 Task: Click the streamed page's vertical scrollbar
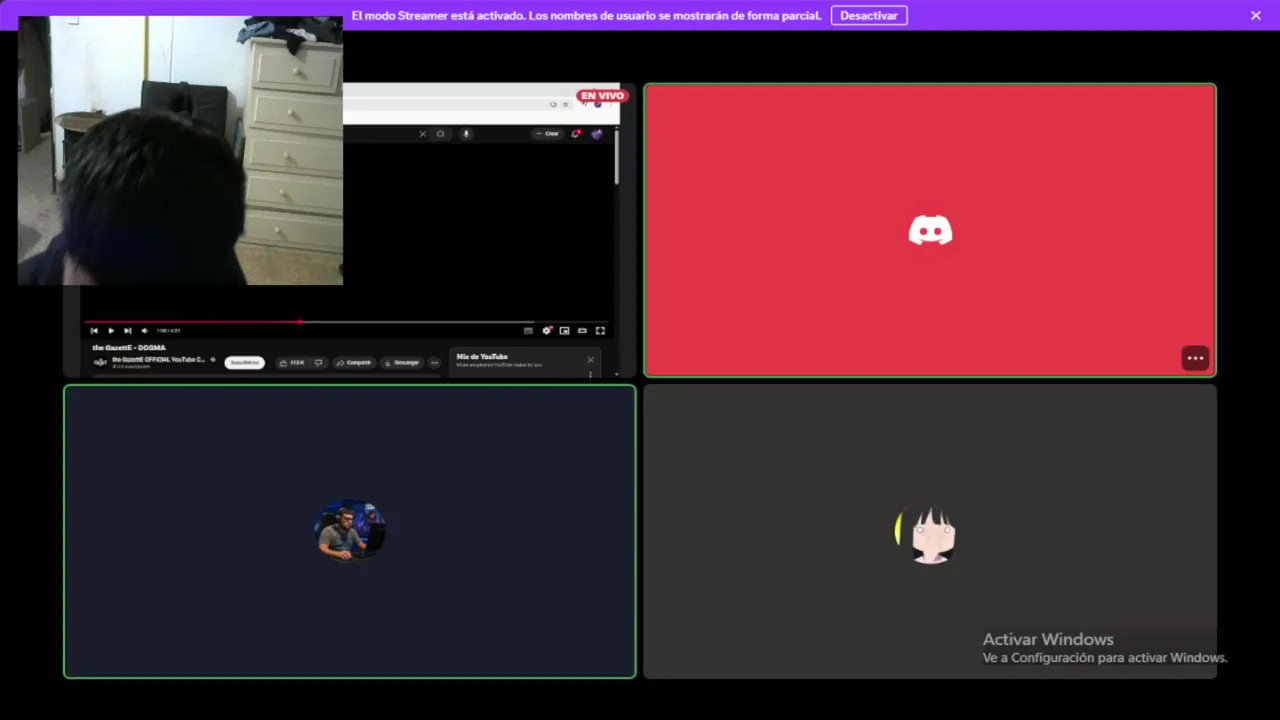pos(617,156)
